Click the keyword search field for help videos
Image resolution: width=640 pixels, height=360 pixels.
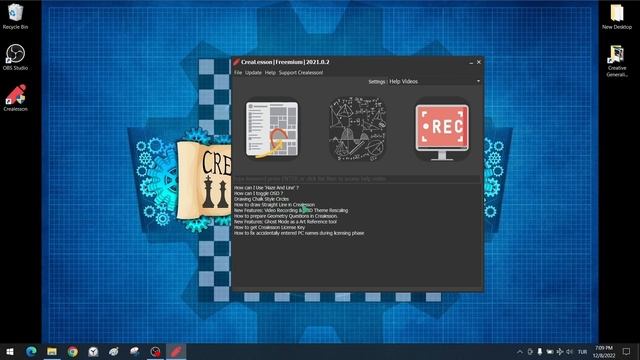coord(357,179)
